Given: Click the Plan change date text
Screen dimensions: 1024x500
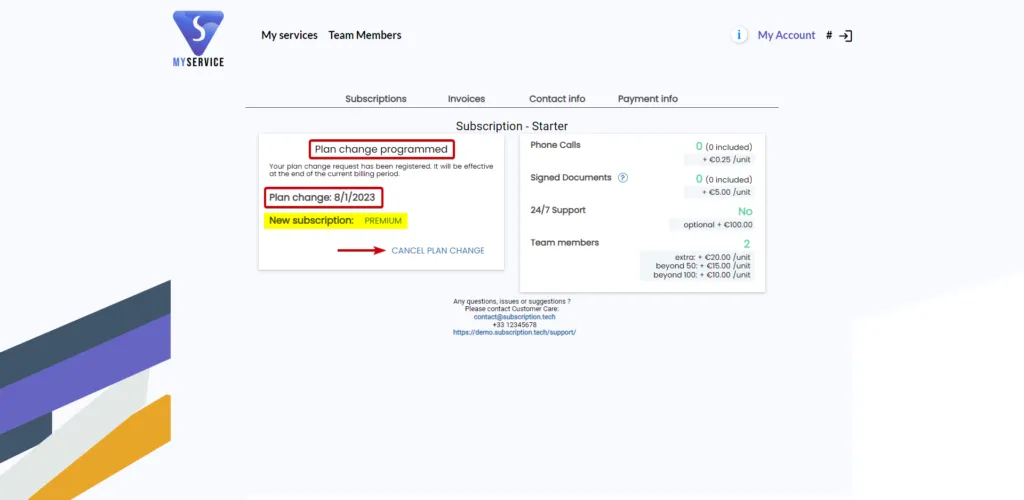Looking at the screenshot, I should (323, 197).
